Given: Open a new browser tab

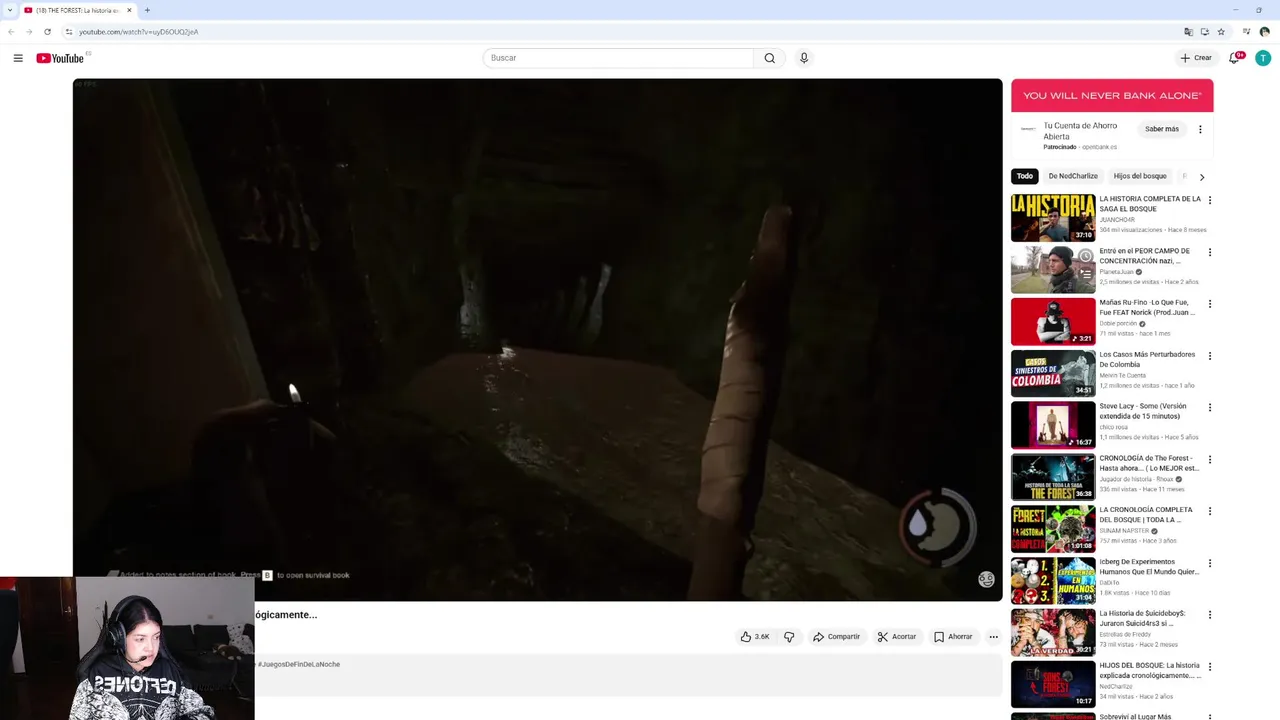Looking at the screenshot, I should click(x=147, y=10).
